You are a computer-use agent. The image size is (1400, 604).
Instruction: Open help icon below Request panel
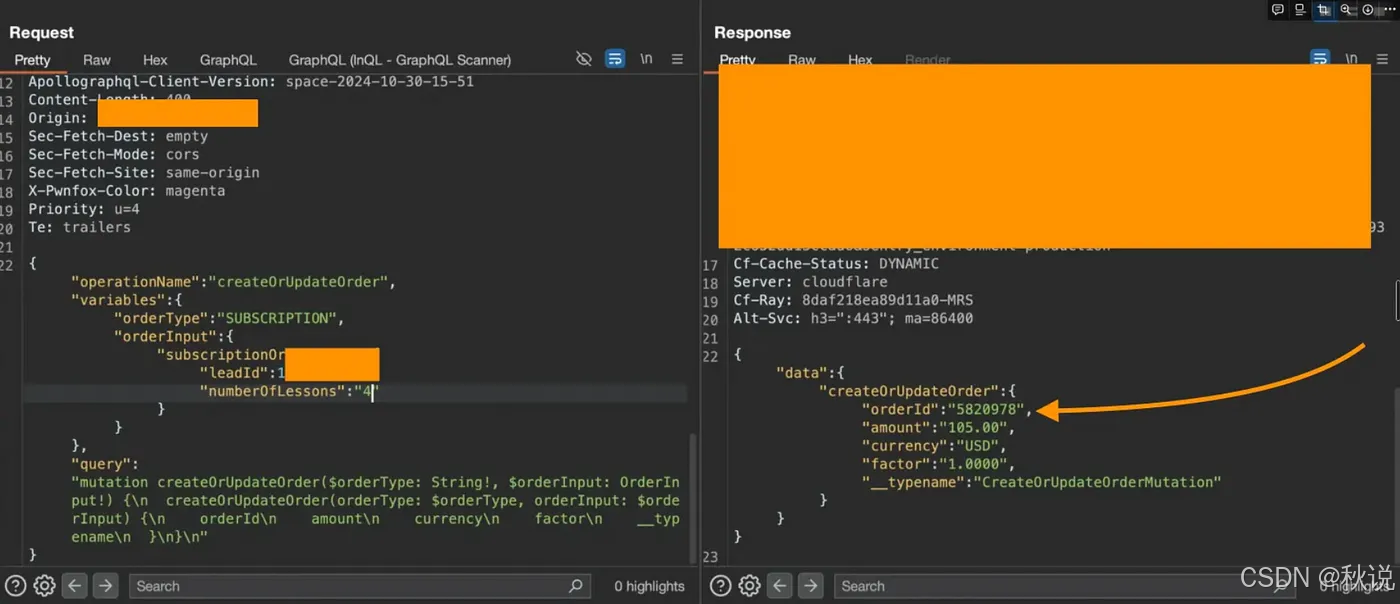[15, 586]
